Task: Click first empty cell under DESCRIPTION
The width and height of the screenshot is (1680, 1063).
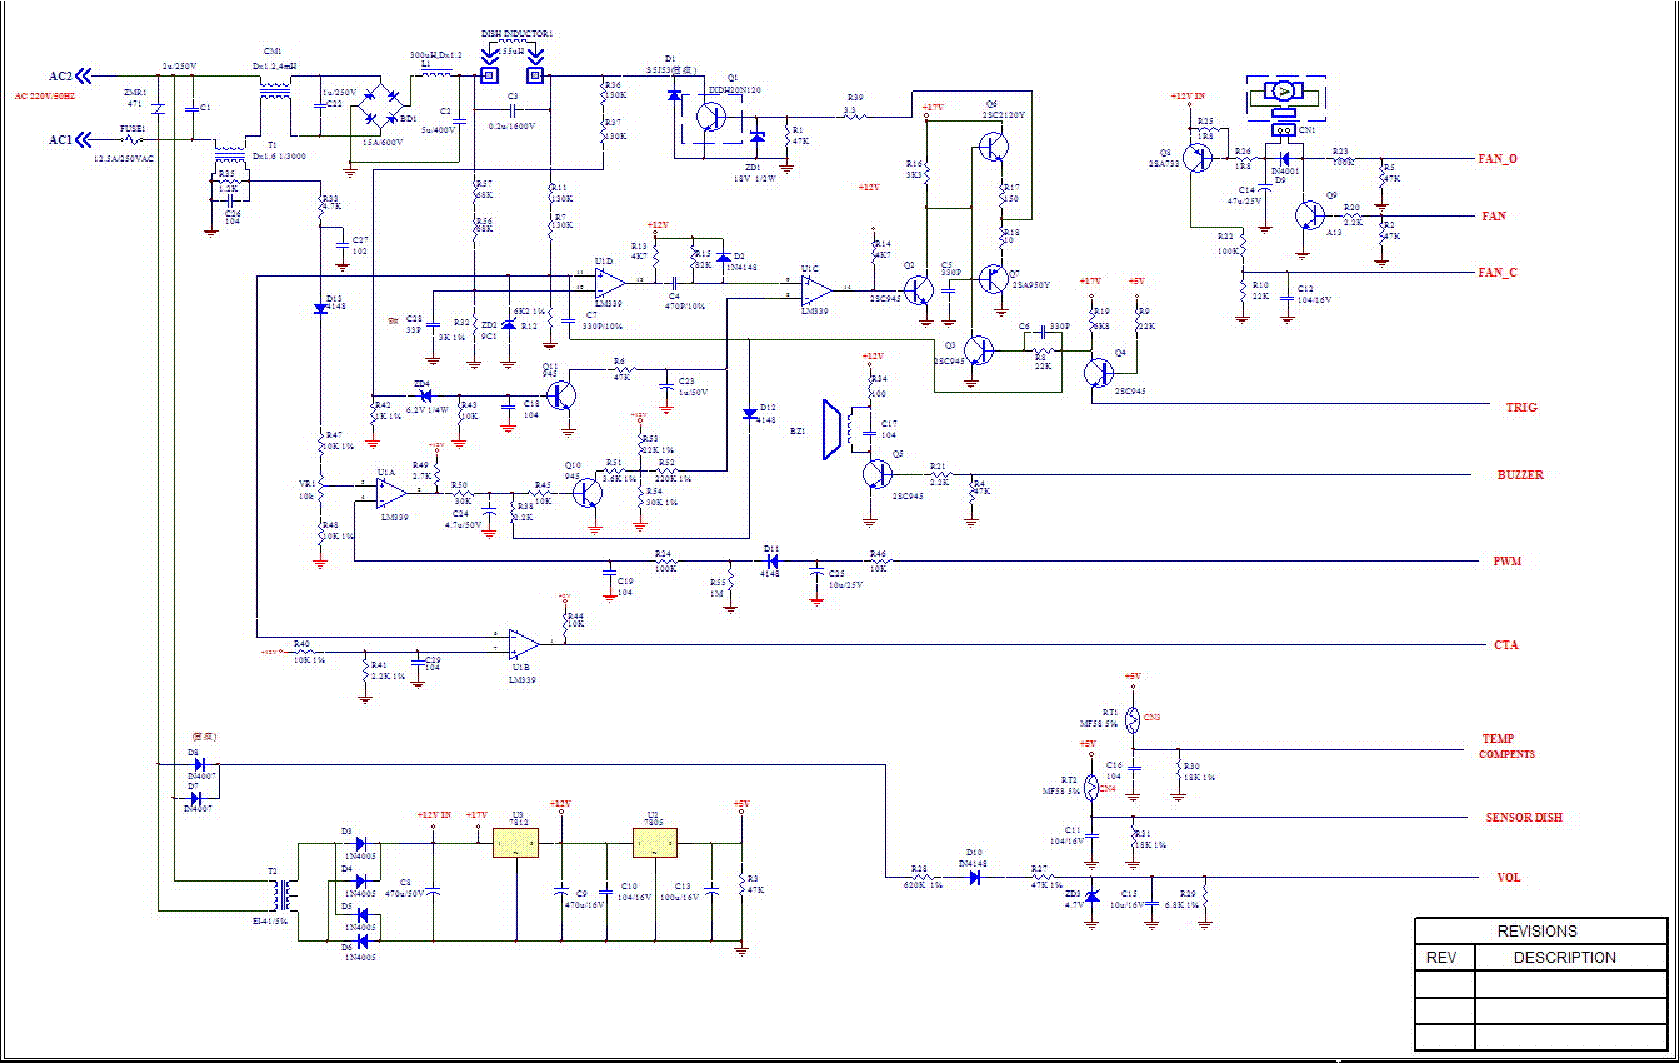Action: (1570, 985)
